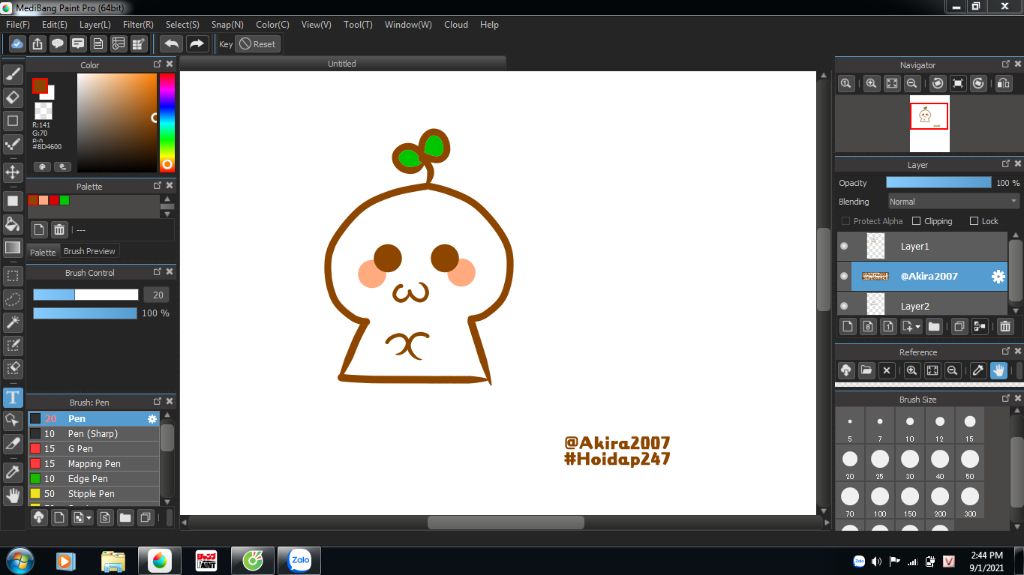The width and height of the screenshot is (1024, 575).
Task: Choose the Lasso selection tool
Action: pos(12,299)
